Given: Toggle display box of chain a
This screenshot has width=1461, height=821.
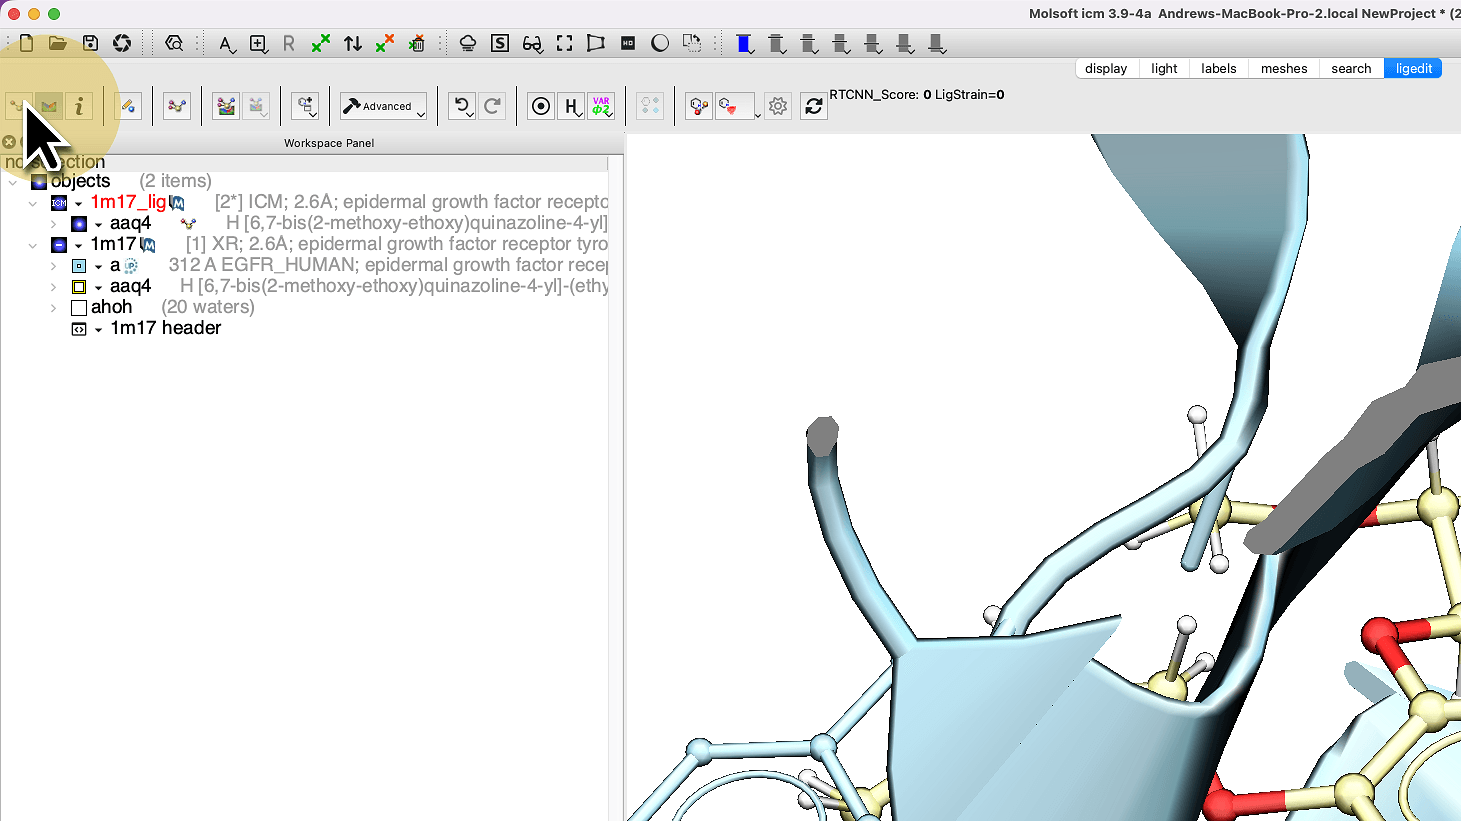Looking at the screenshot, I should tap(79, 266).
